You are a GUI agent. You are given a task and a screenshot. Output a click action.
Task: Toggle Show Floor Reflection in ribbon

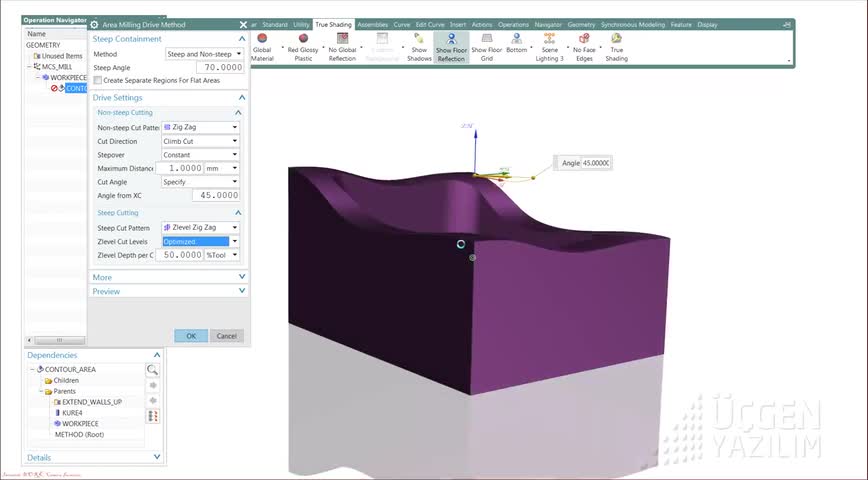click(x=451, y=47)
